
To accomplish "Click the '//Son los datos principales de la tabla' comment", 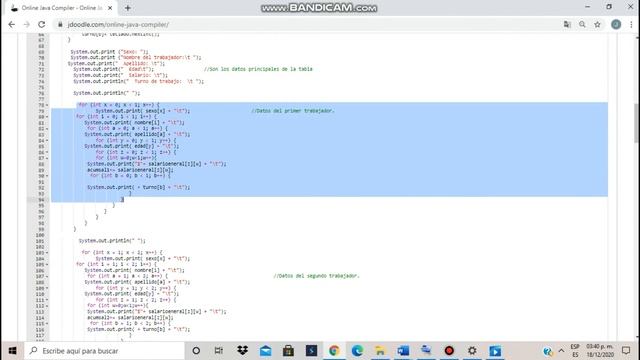I will coord(258,69).
